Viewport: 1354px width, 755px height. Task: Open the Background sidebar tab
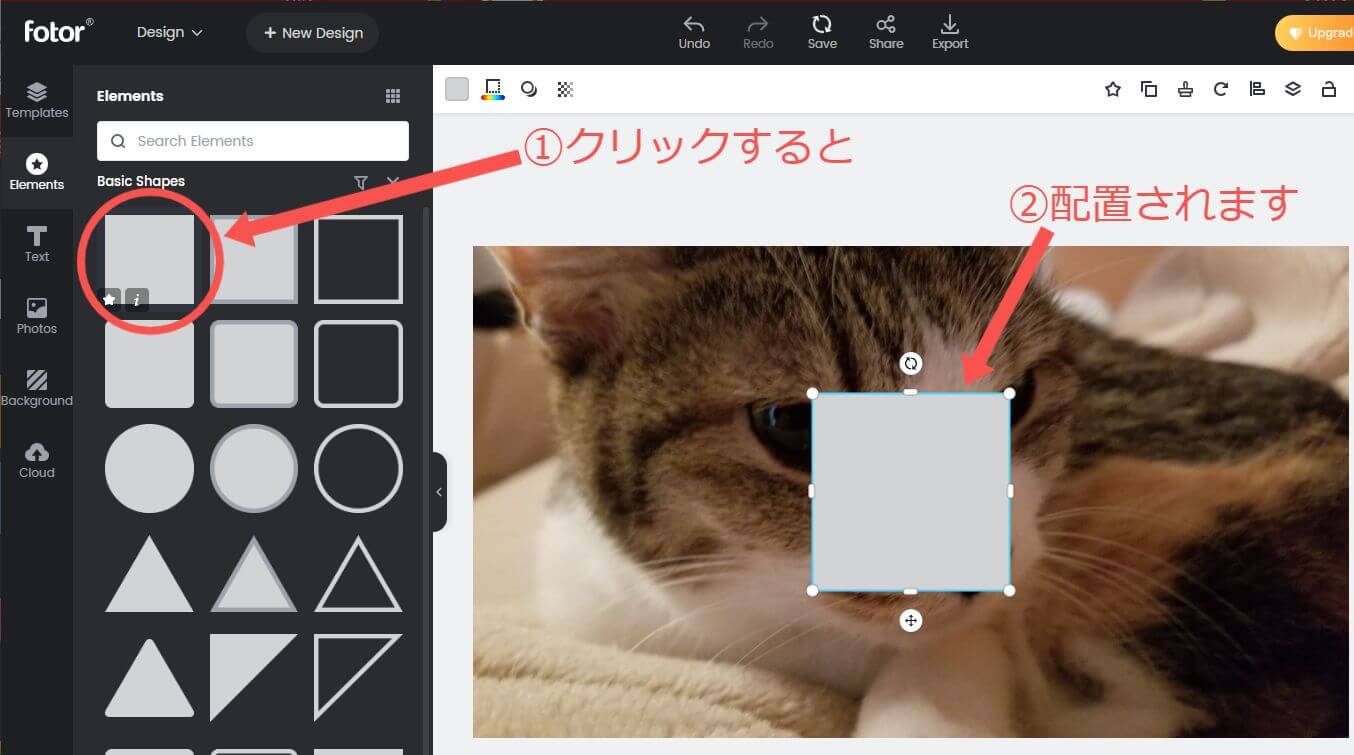pos(37,388)
